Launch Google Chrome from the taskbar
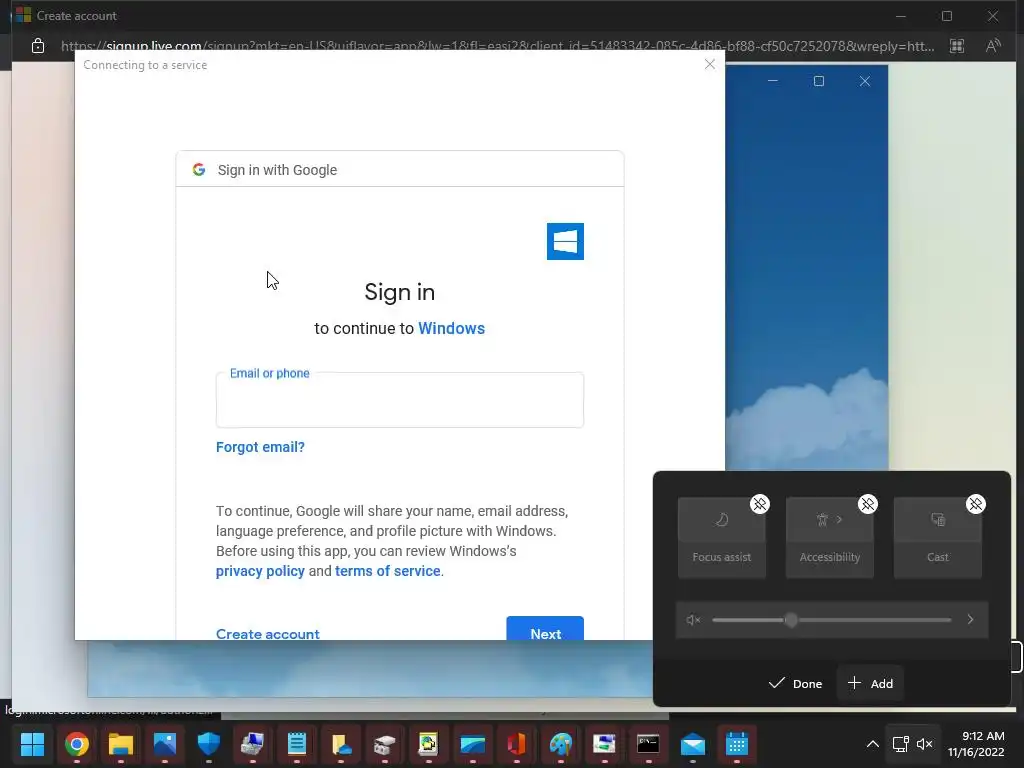This screenshot has height=768, width=1024. point(76,743)
